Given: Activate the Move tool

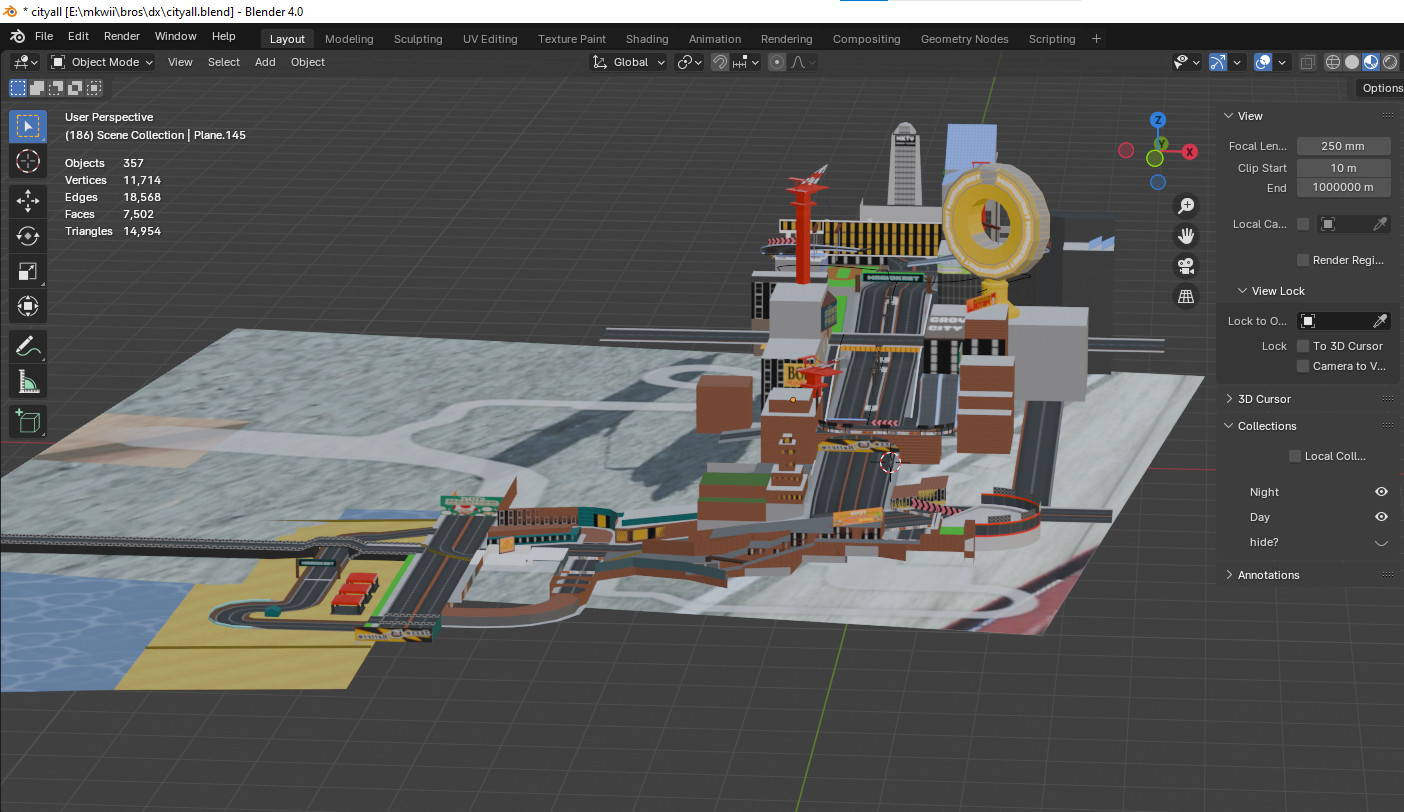Looking at the screenshot, I should pos(28,201).
